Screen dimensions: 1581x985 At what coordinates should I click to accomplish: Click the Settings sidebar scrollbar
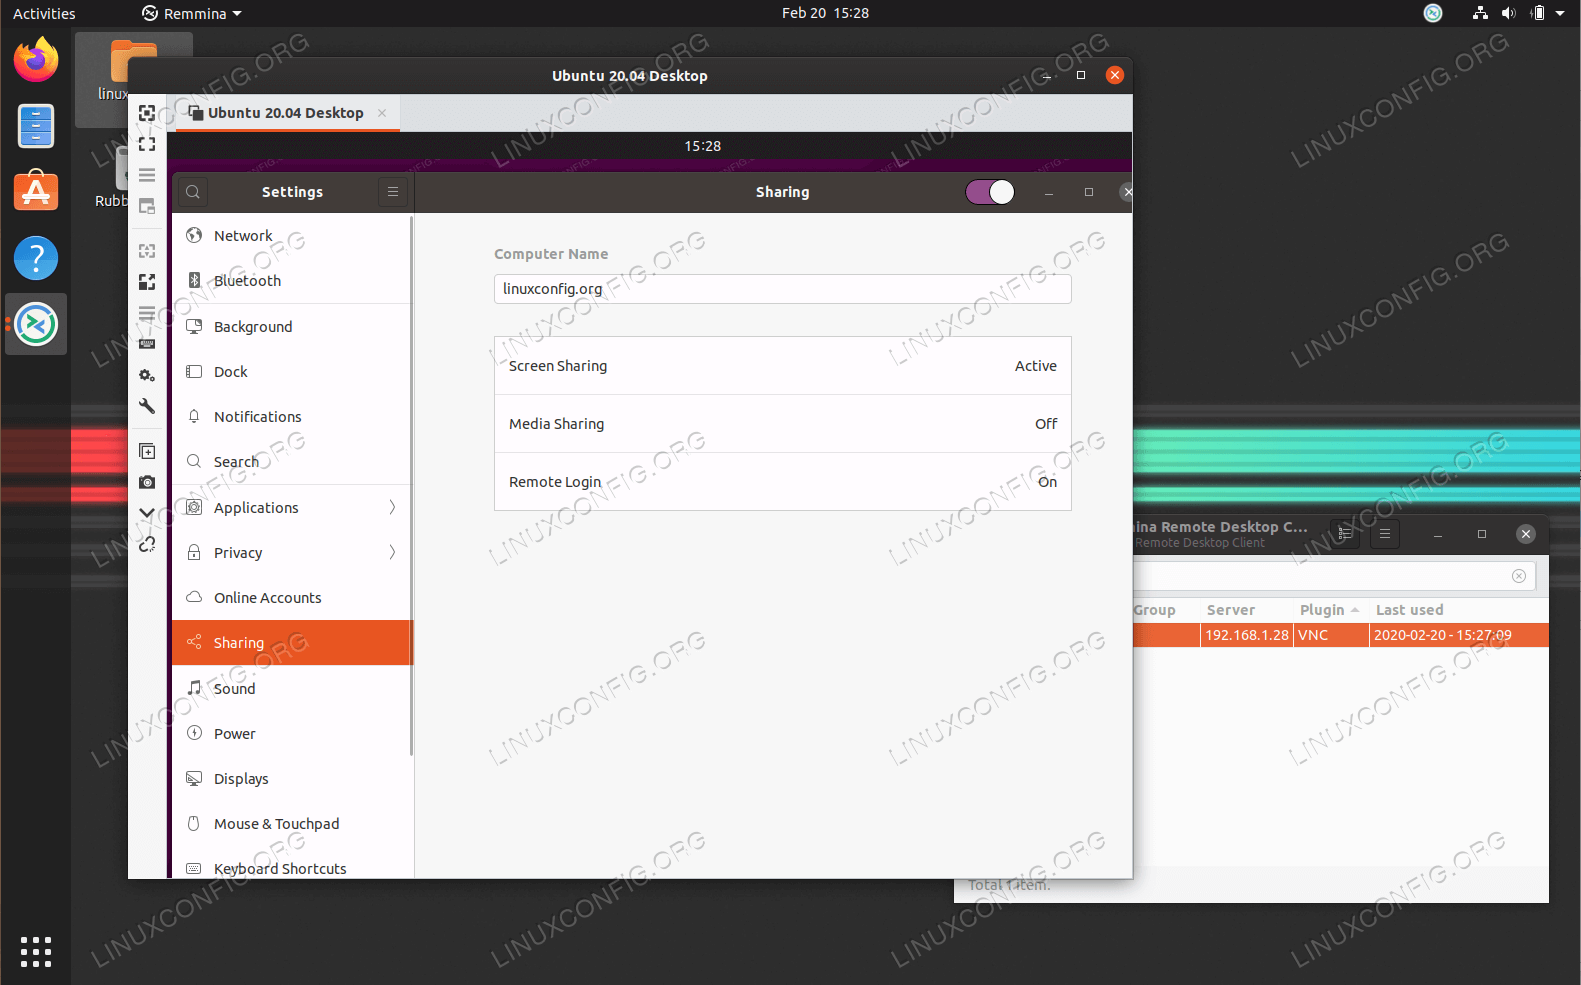pyautogui.click(x=411, y=486)
